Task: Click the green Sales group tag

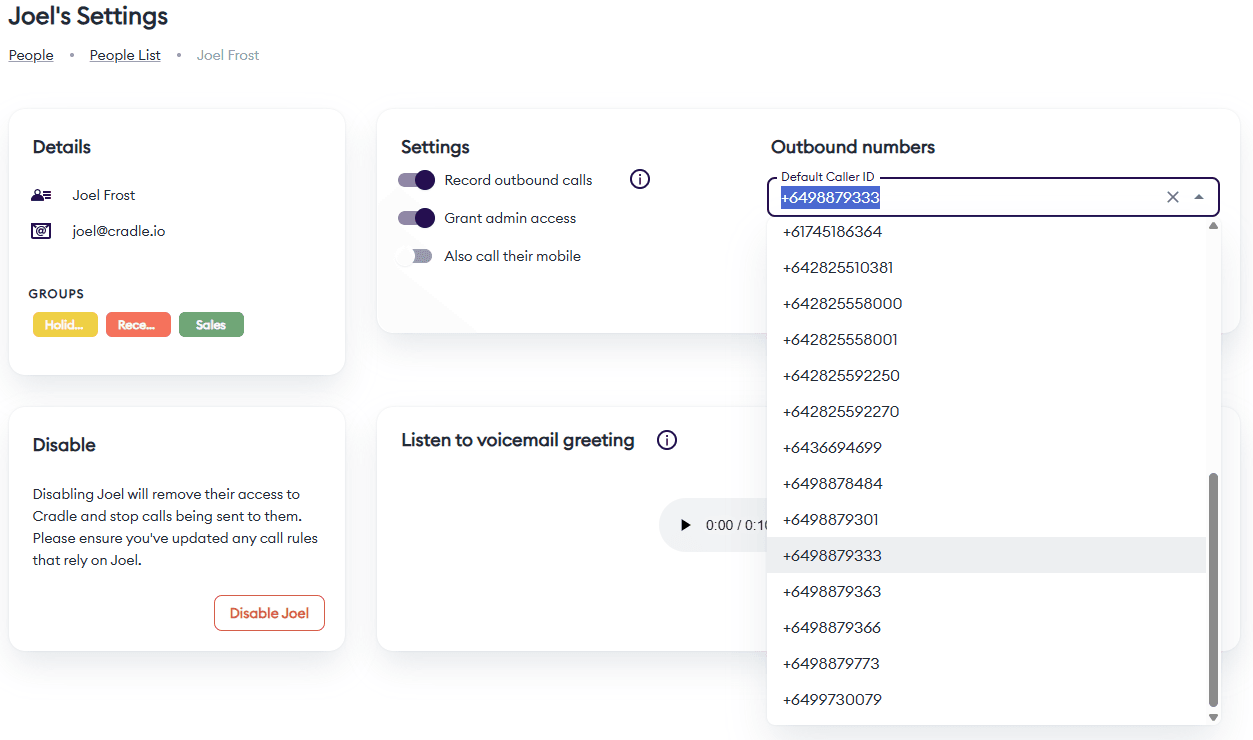Action: coord(211,325)
